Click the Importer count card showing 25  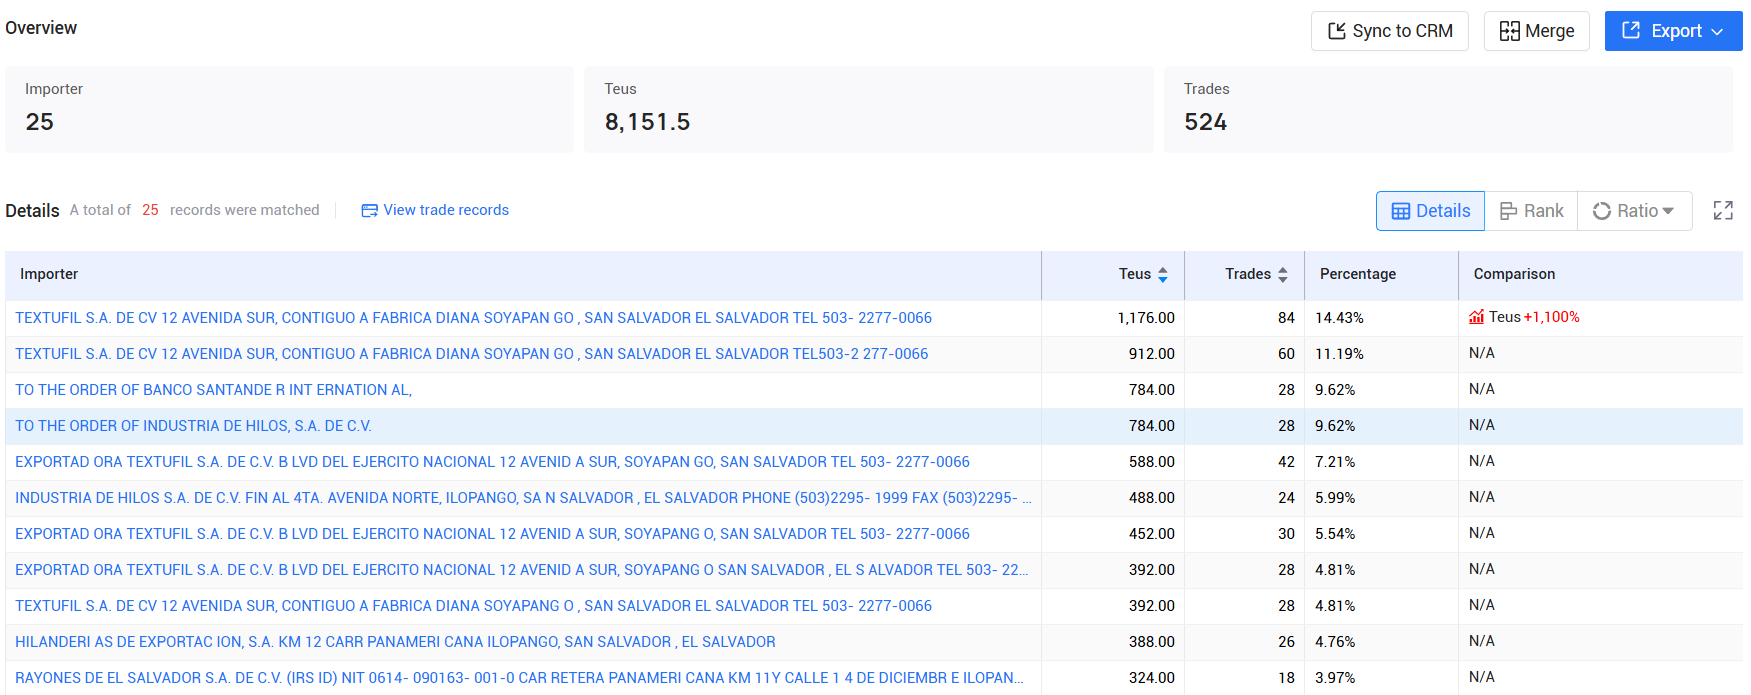[289, 110]
